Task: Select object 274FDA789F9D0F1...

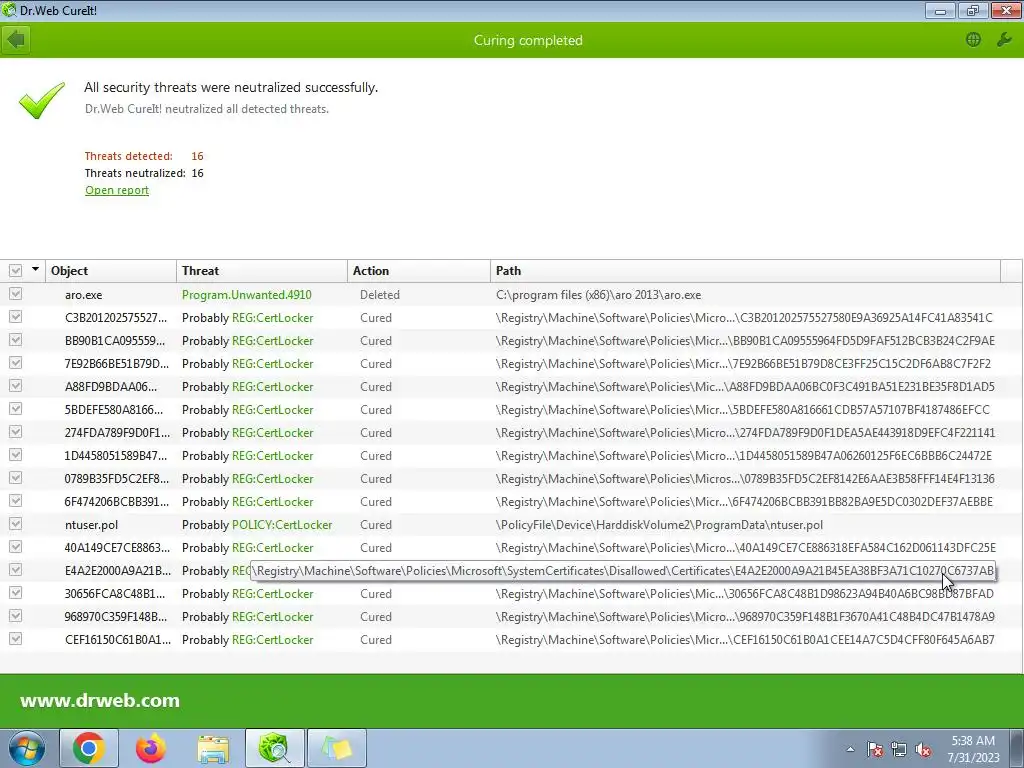Action: click(x=117, y=433)
